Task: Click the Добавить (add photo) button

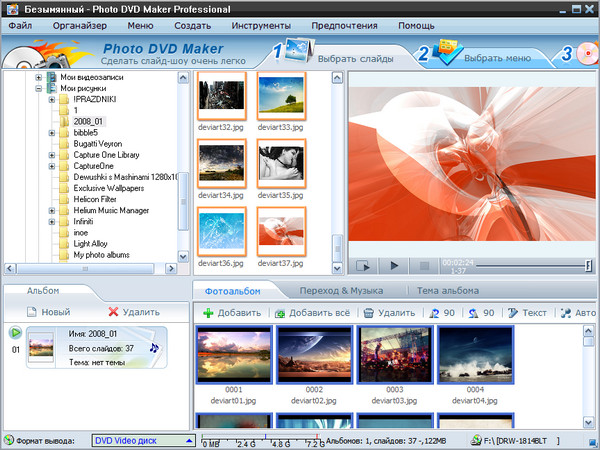Action: click(231, 313)
